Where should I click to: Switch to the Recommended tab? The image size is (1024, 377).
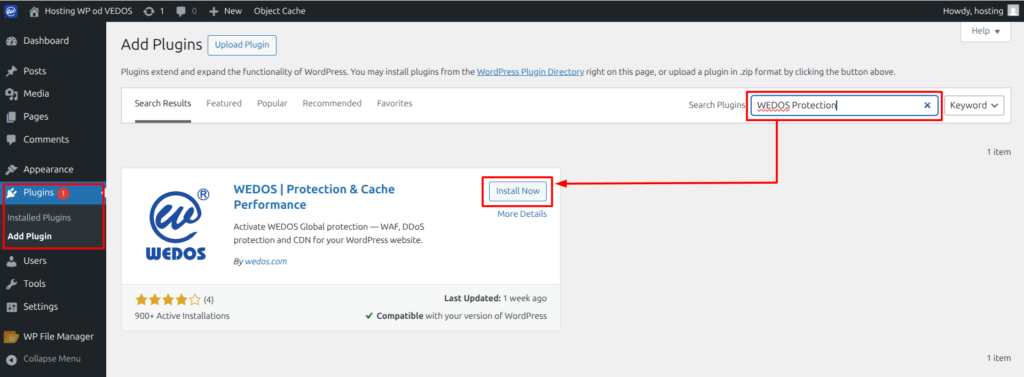pyautogui.click(x=332, y=103)
